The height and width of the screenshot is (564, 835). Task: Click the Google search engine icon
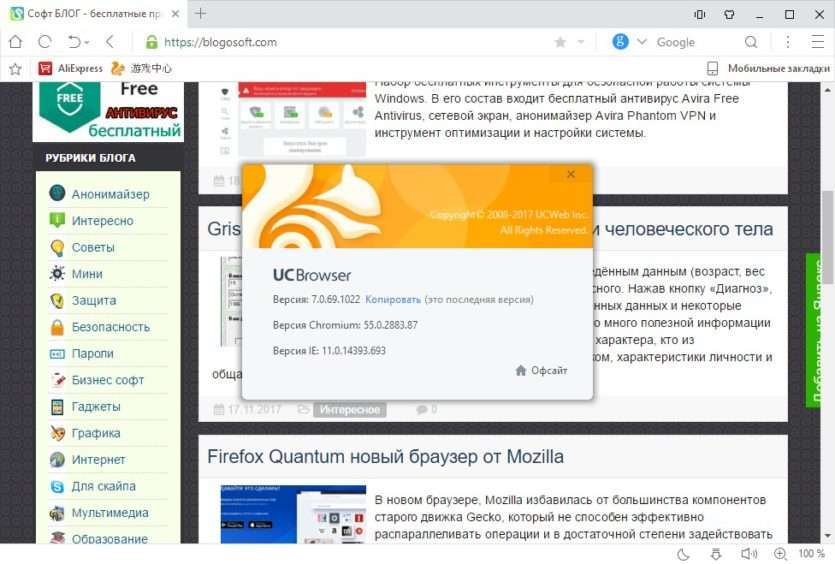(620, 42)
